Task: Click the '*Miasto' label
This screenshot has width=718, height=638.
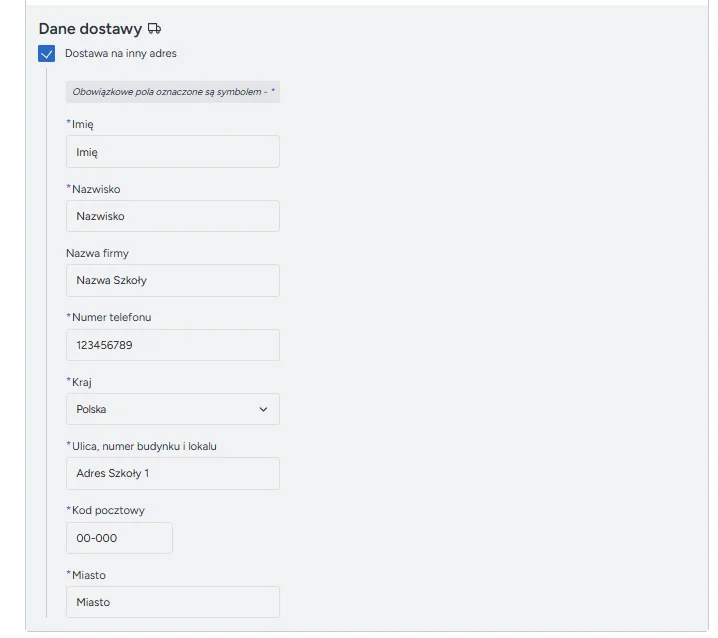Action: point(86,575)
